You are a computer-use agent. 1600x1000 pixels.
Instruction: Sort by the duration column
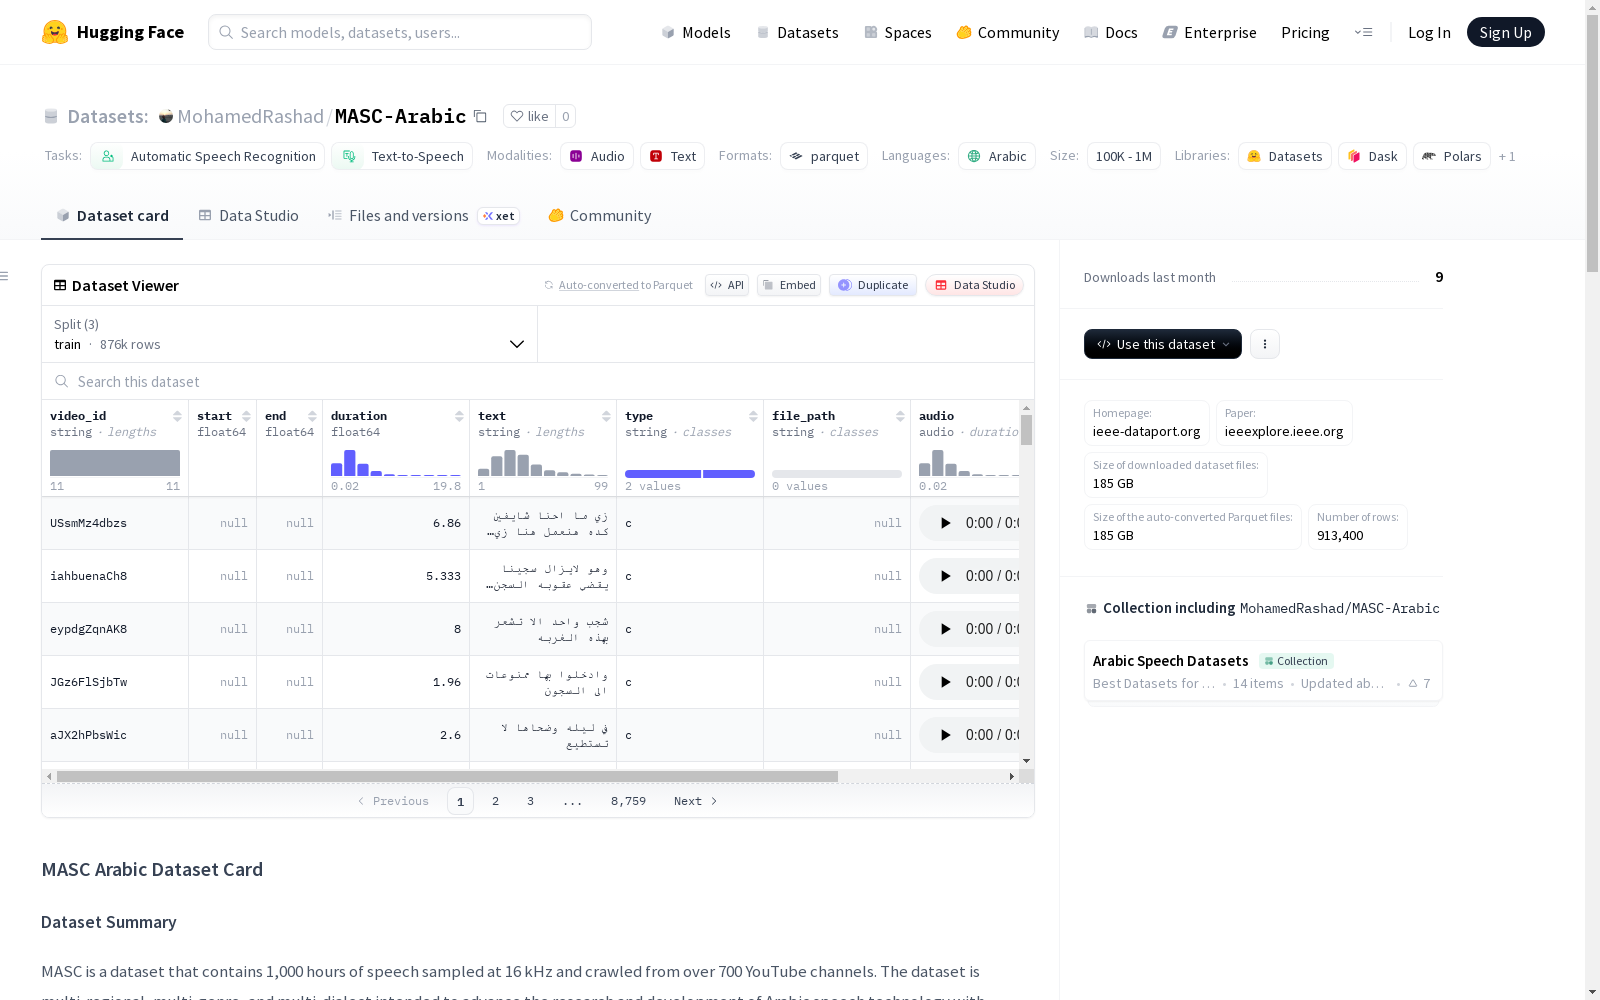pyautogui.click(x=459, y=416)
